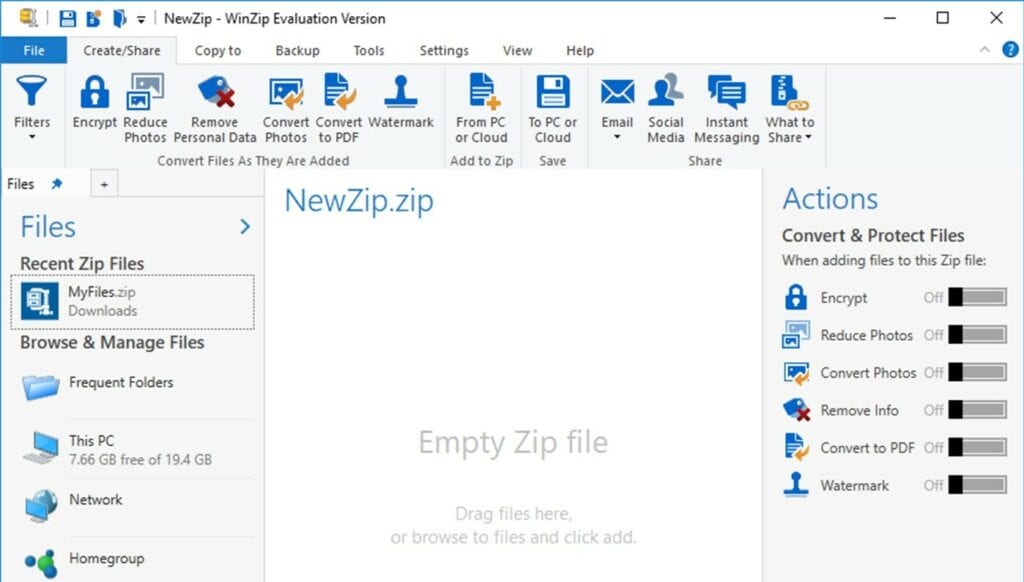Switch to the Backup ribbon tab
Screen dimensions: 1024x582
[296, 50]
